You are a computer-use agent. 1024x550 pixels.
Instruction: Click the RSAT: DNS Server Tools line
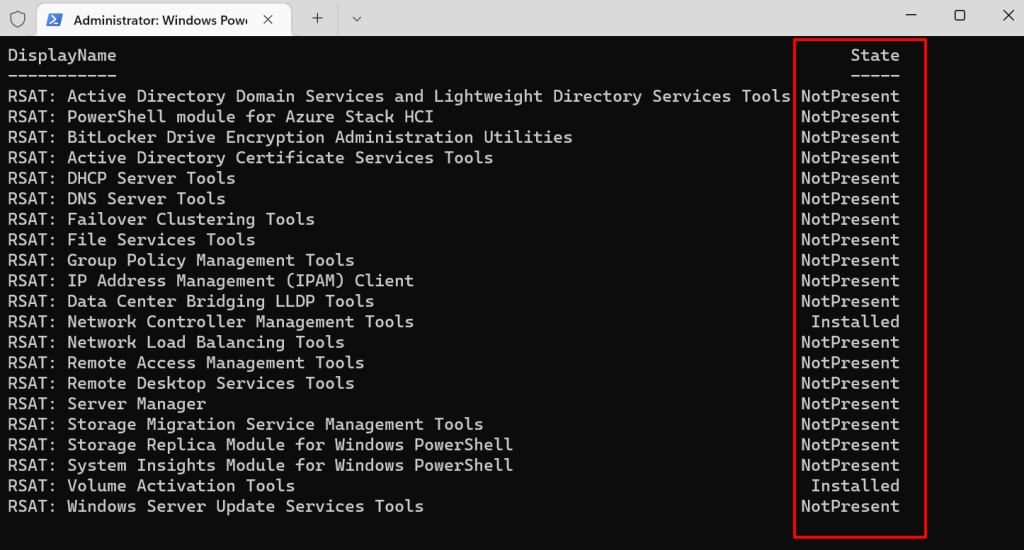click(x=116, y=199)
